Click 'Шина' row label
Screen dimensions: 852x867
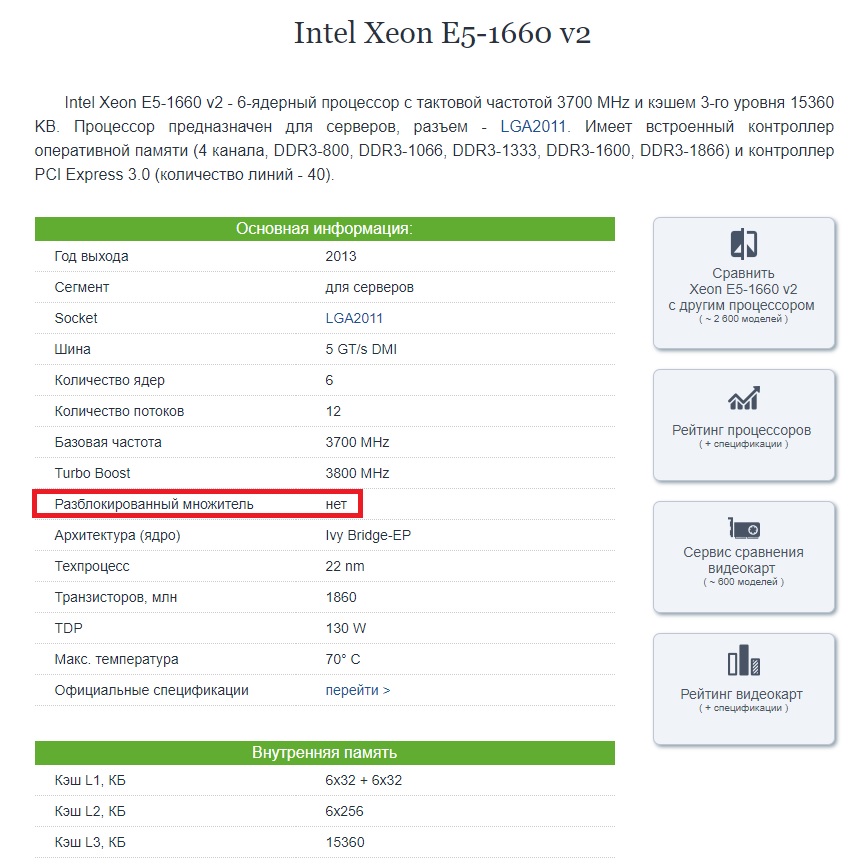pos(72,349)
